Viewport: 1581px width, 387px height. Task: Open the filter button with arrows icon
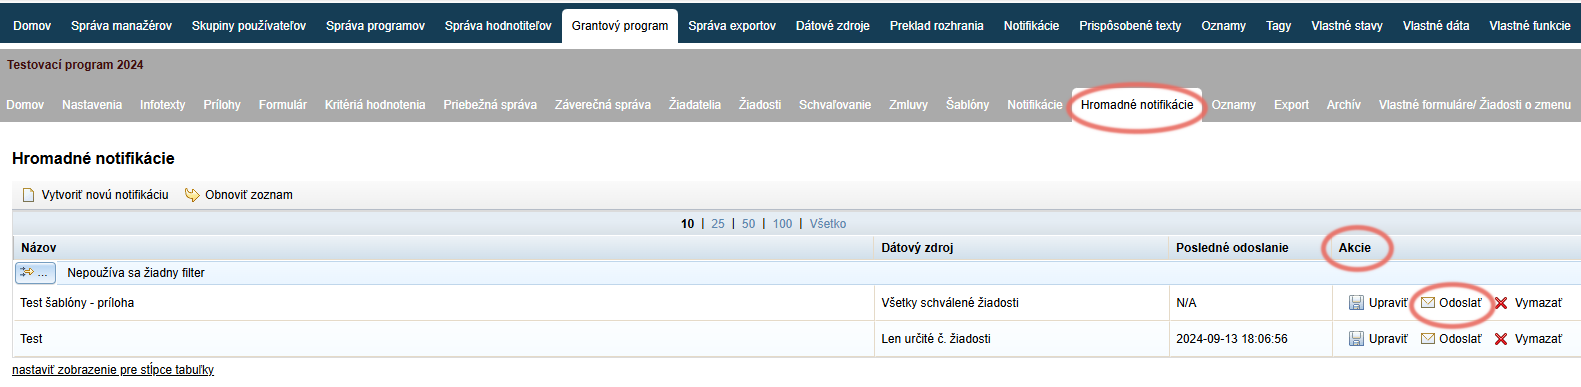pos(35,272)
